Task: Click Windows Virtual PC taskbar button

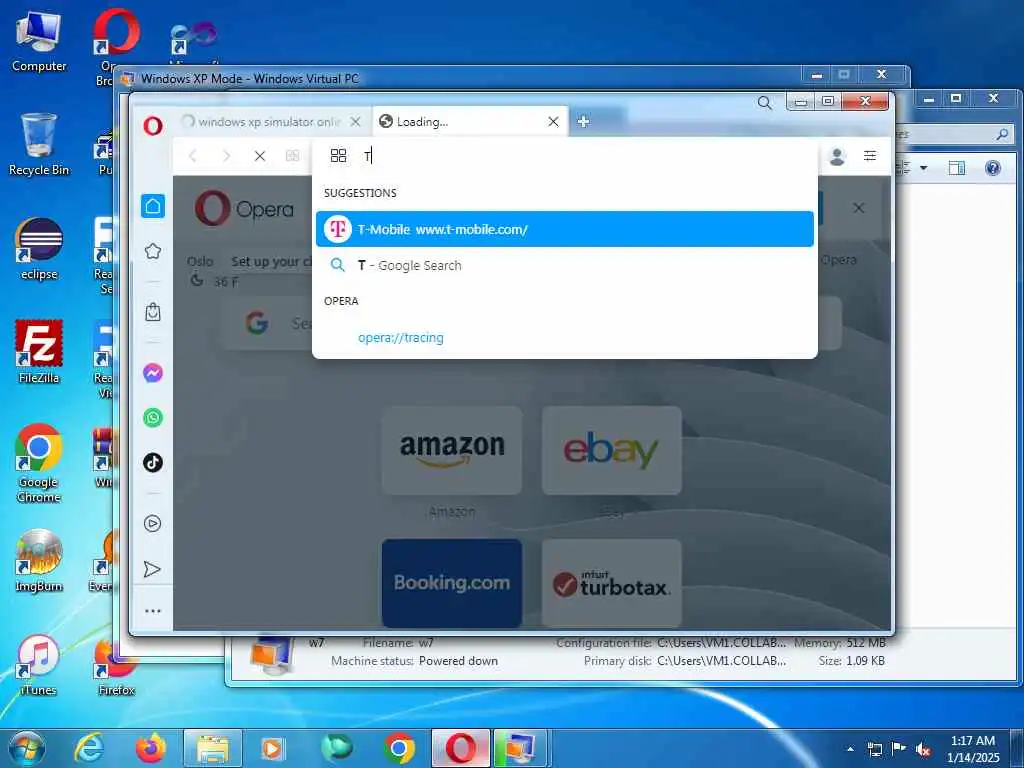Action: tap(520, 748)
